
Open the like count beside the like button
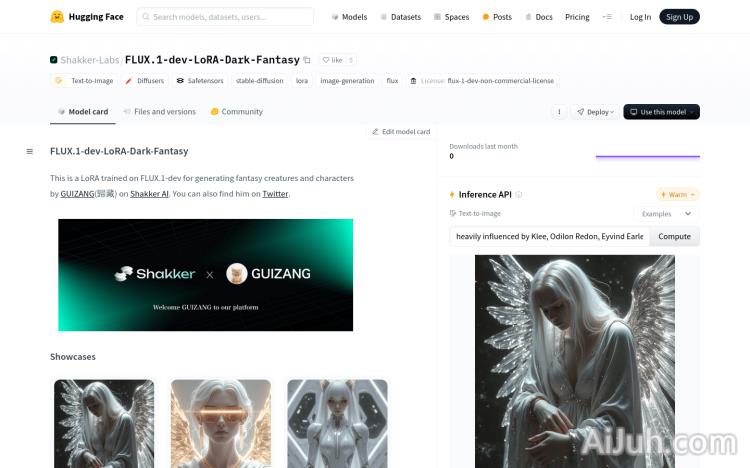[351, 60]
